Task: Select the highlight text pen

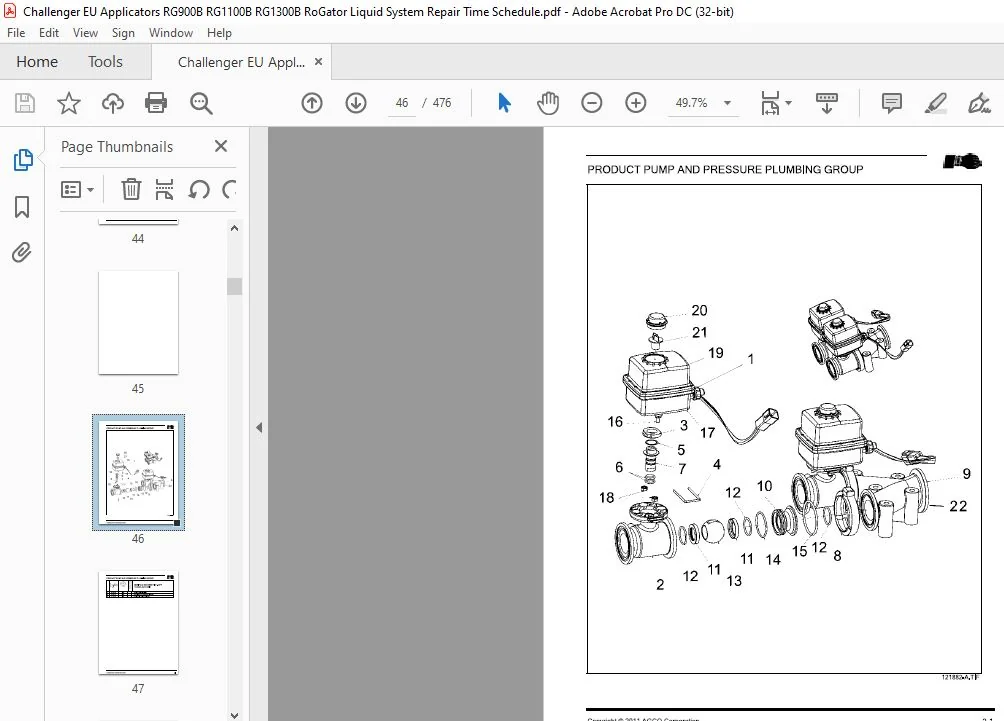Action: (x=935, y=103)
